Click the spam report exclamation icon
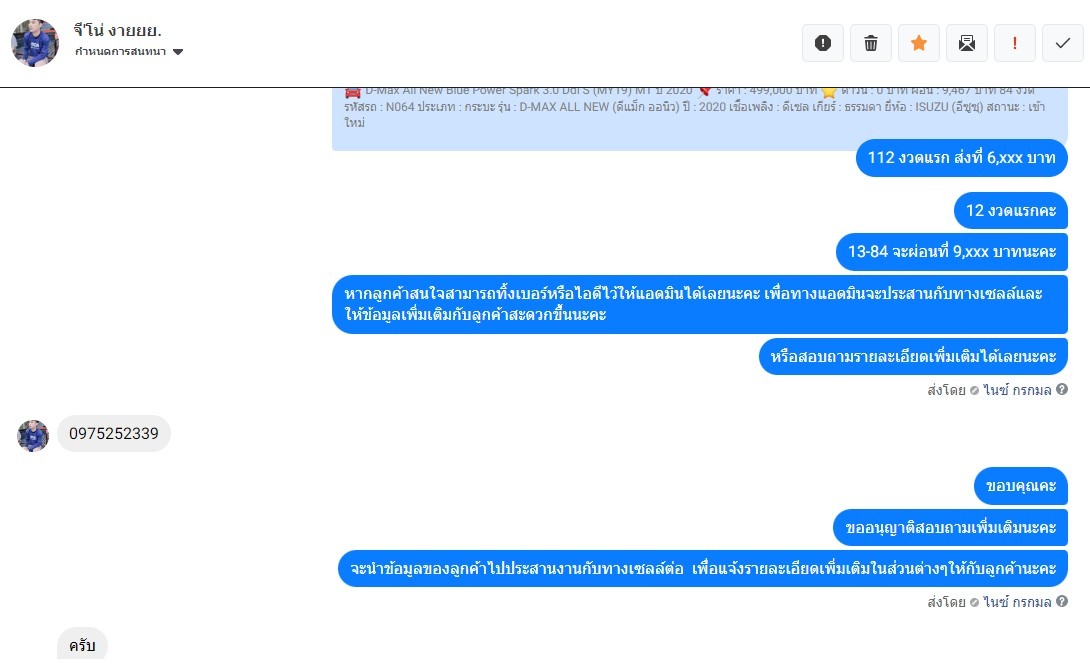Screen dimensions: 1090x664 822,43
